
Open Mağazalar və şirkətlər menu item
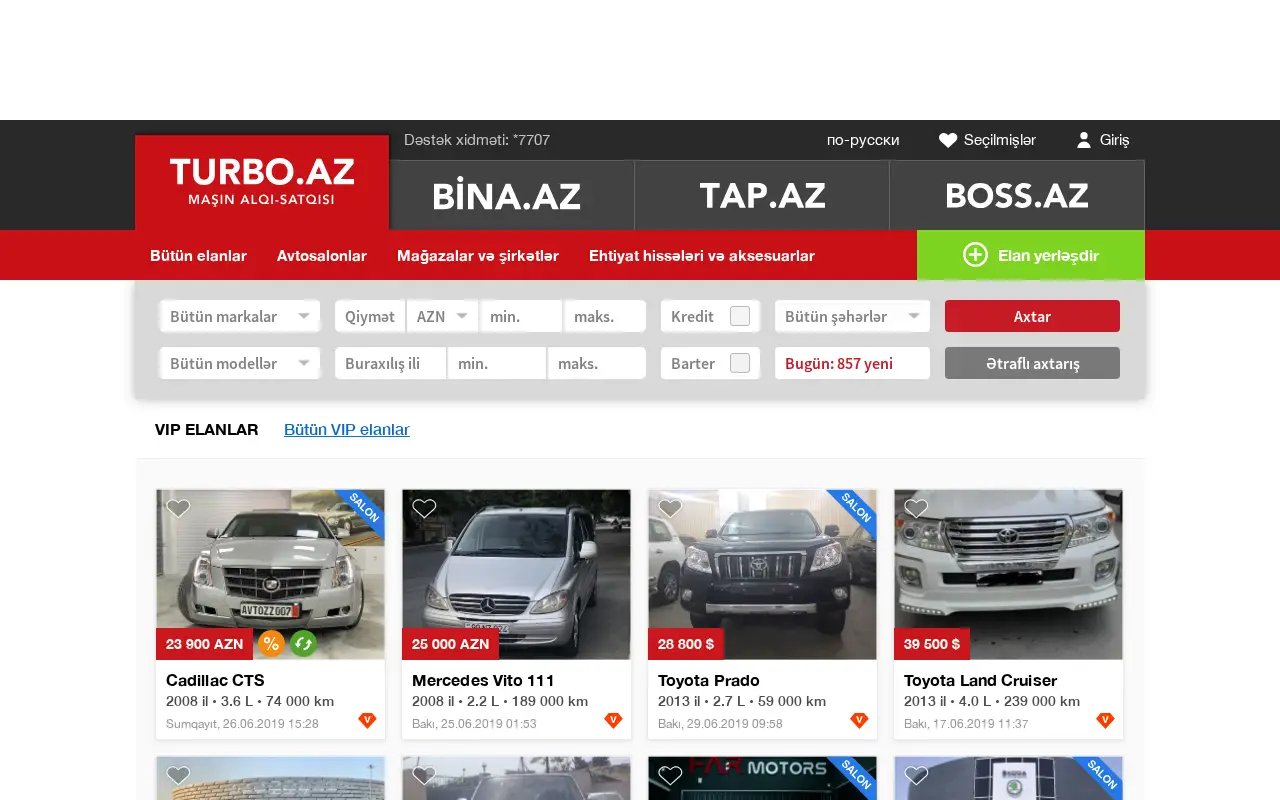(x=478, y=256)
